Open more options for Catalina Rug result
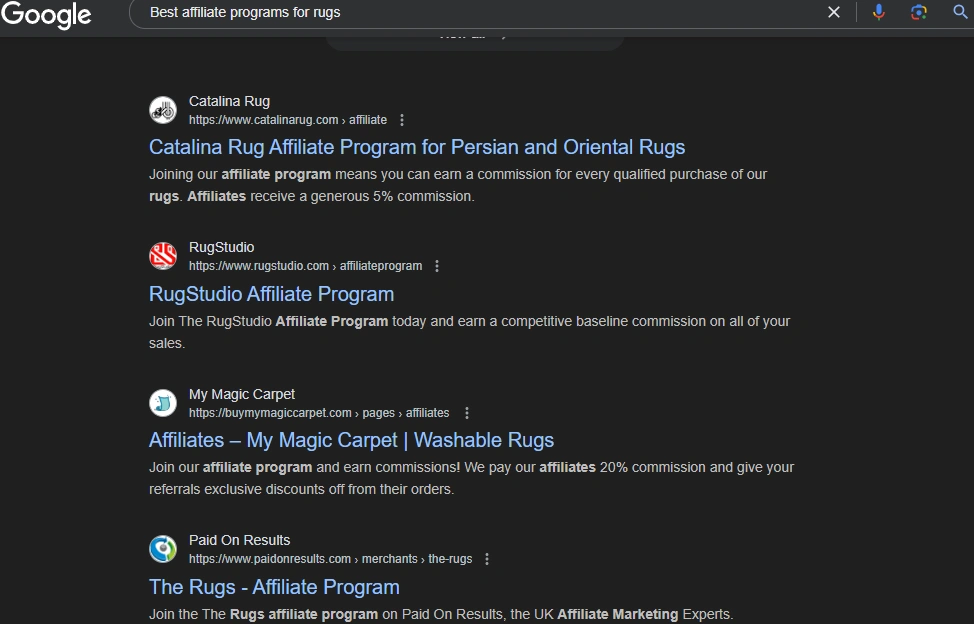The height and width of the screenshot is (624, 974). pyautogui.click(x=402, y=120)
